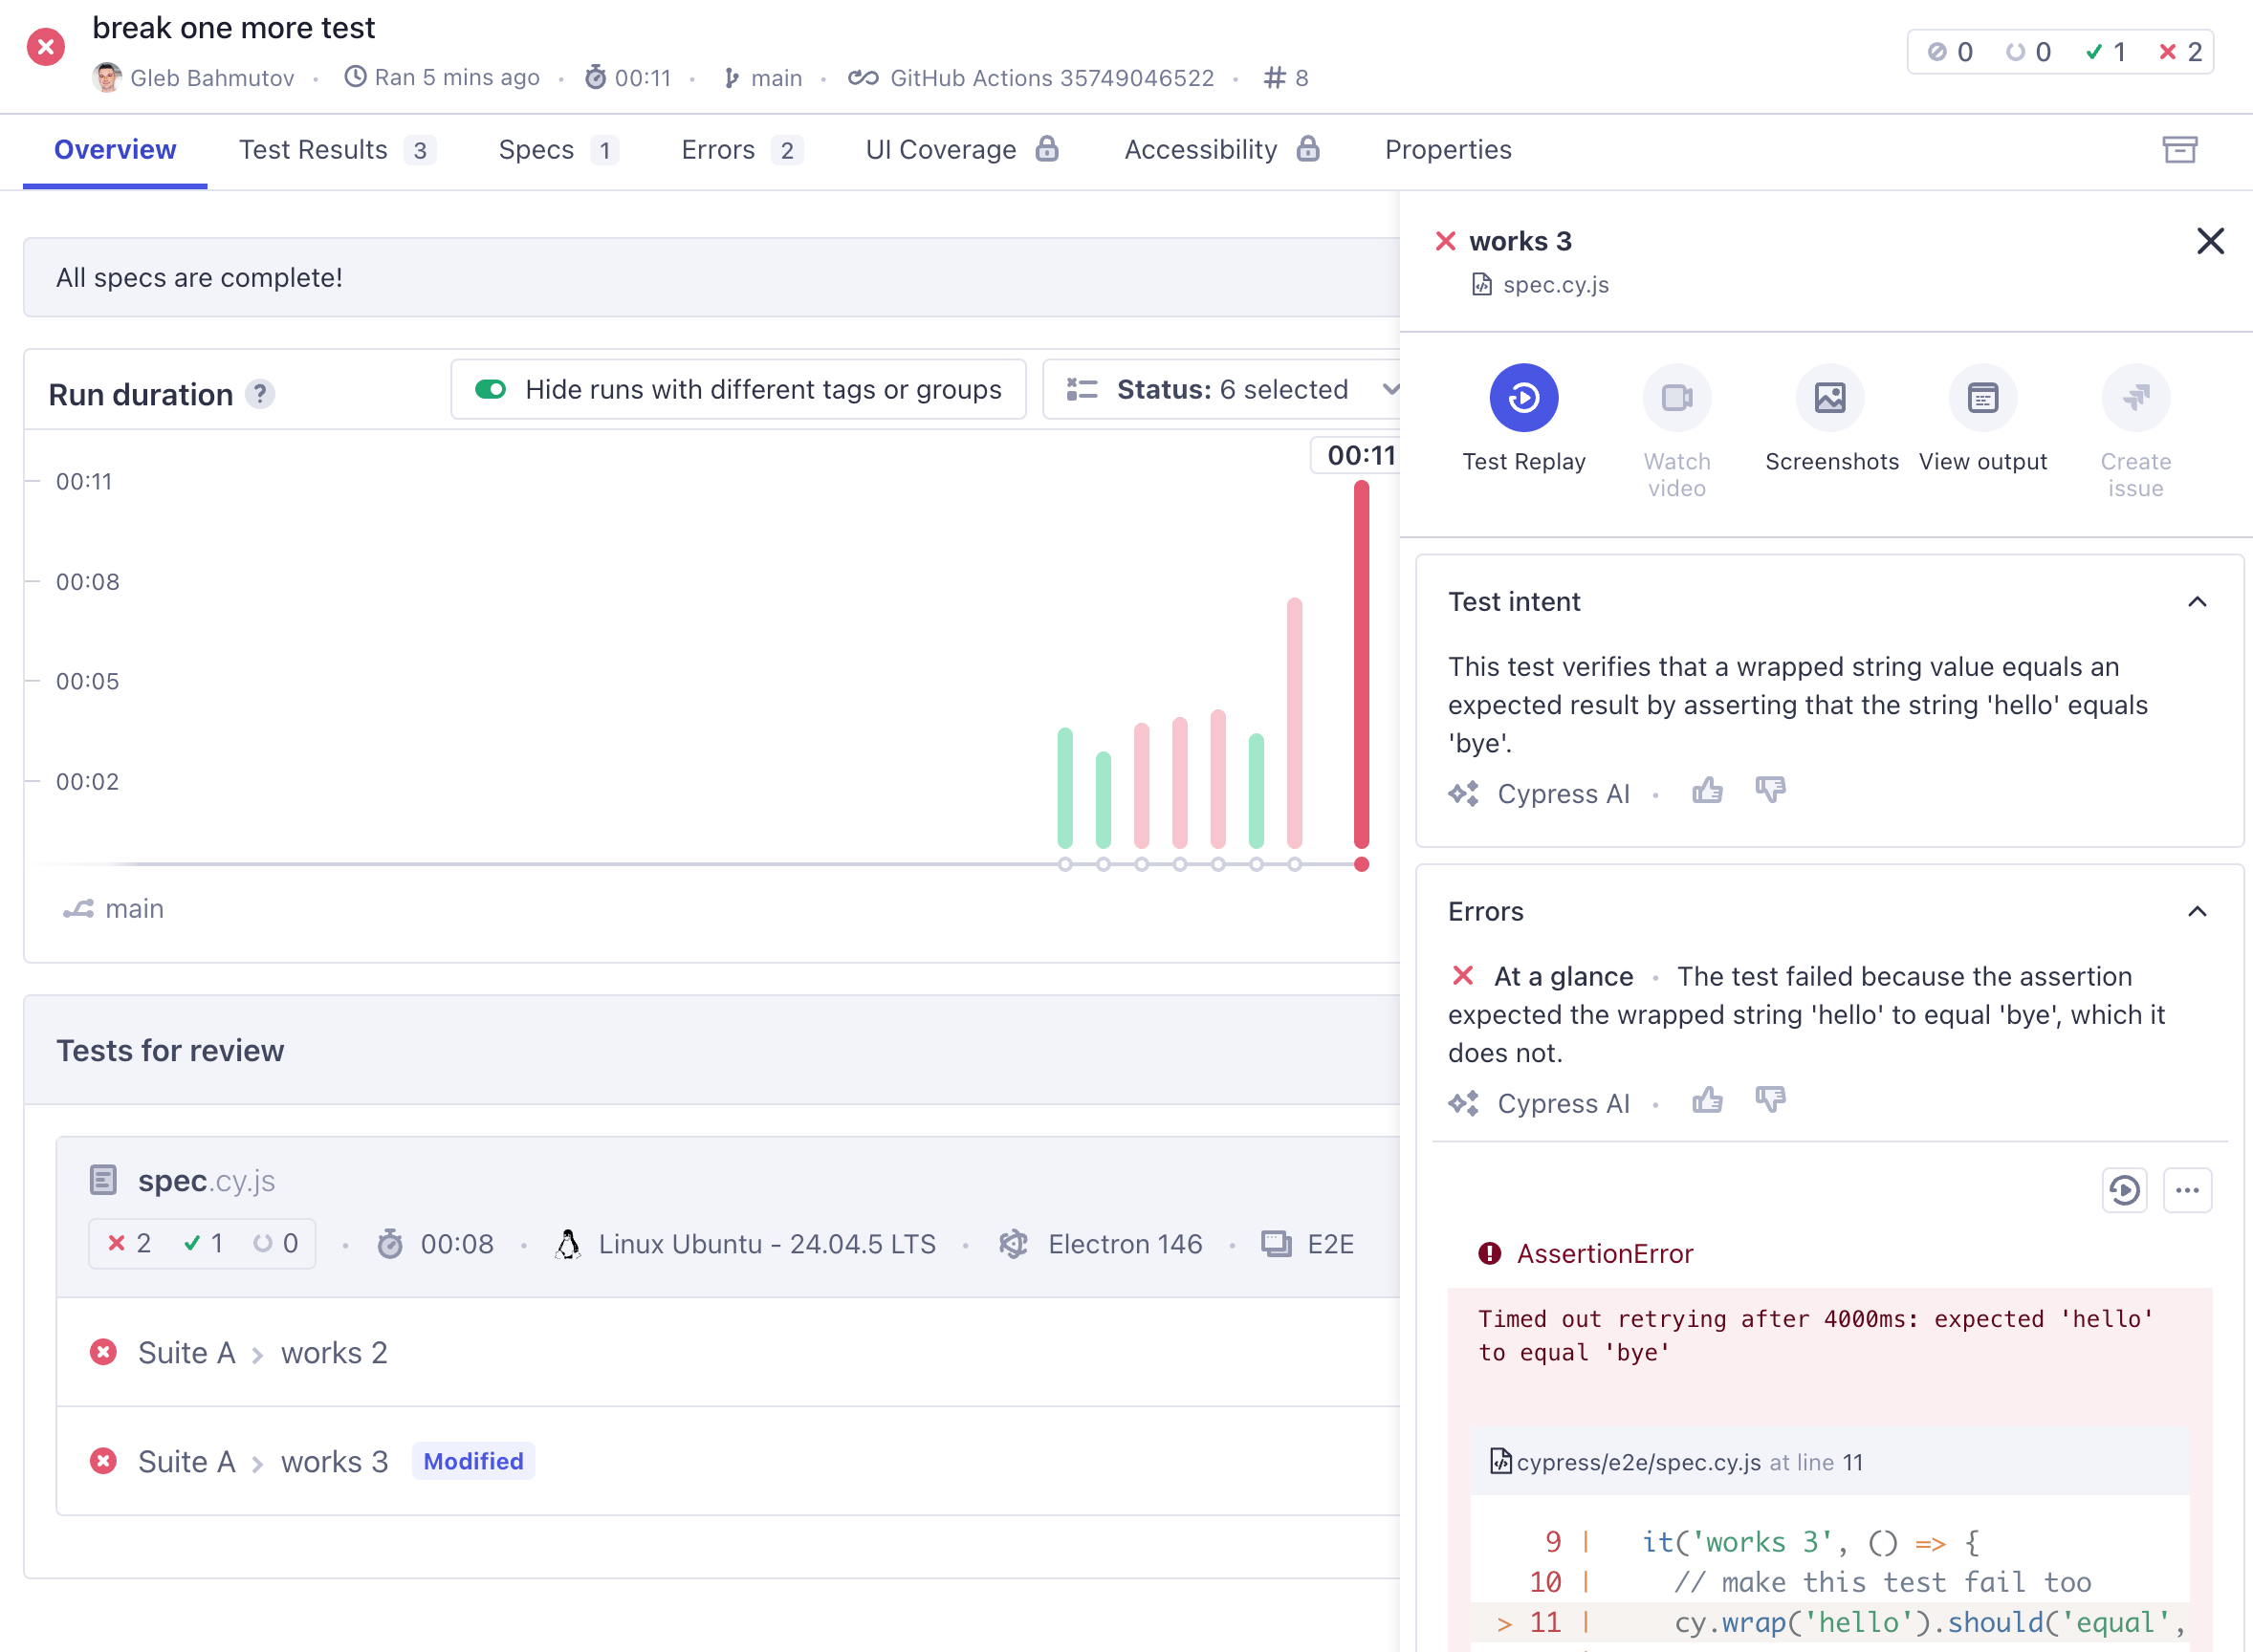Click the failed icon beside works 2

click(x=103, y=1352)
